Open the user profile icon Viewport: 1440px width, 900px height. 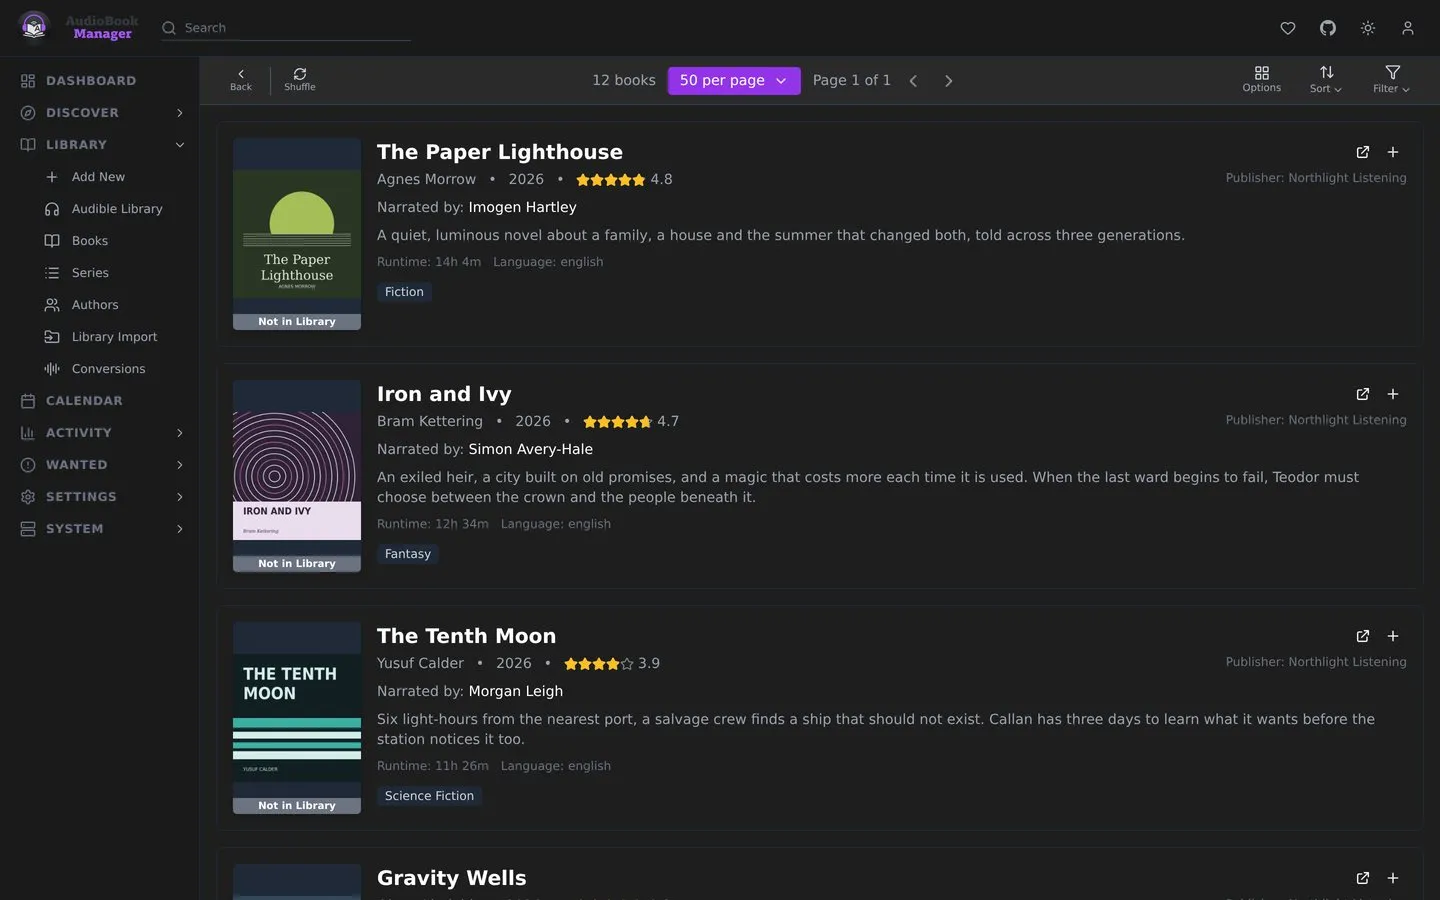click(1408, 28)
